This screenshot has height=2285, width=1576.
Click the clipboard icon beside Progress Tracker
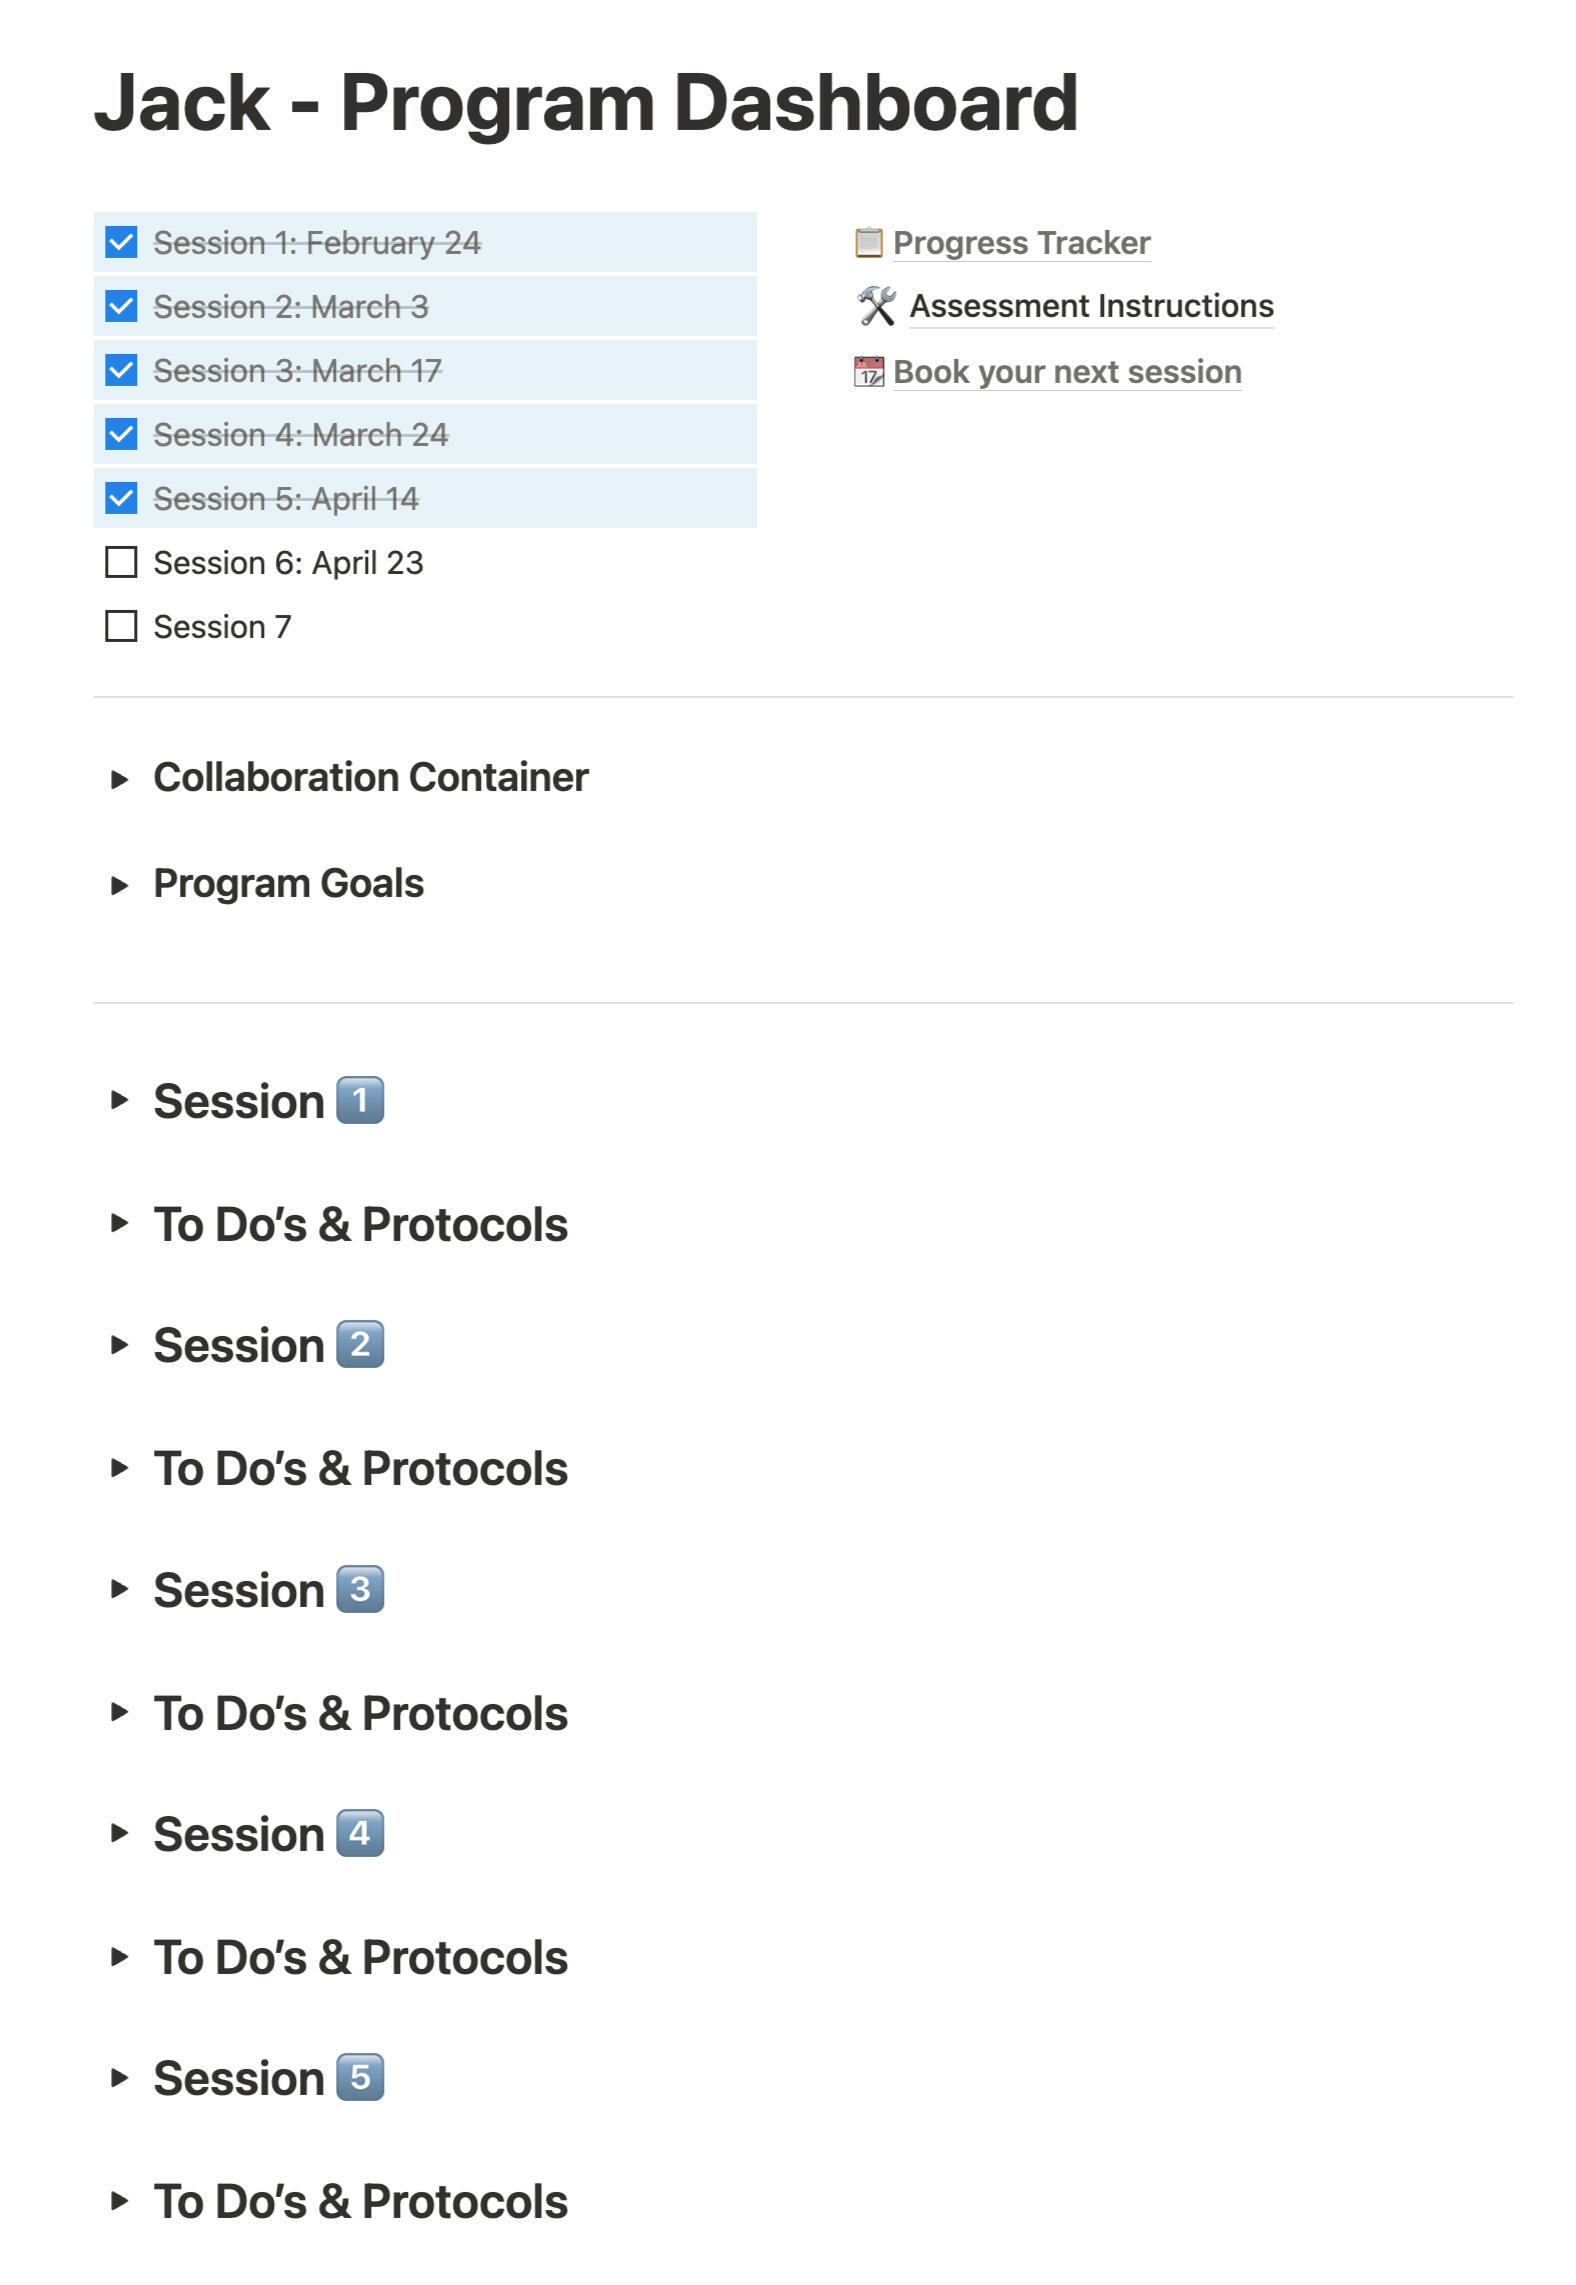click(x=868, y=243)
